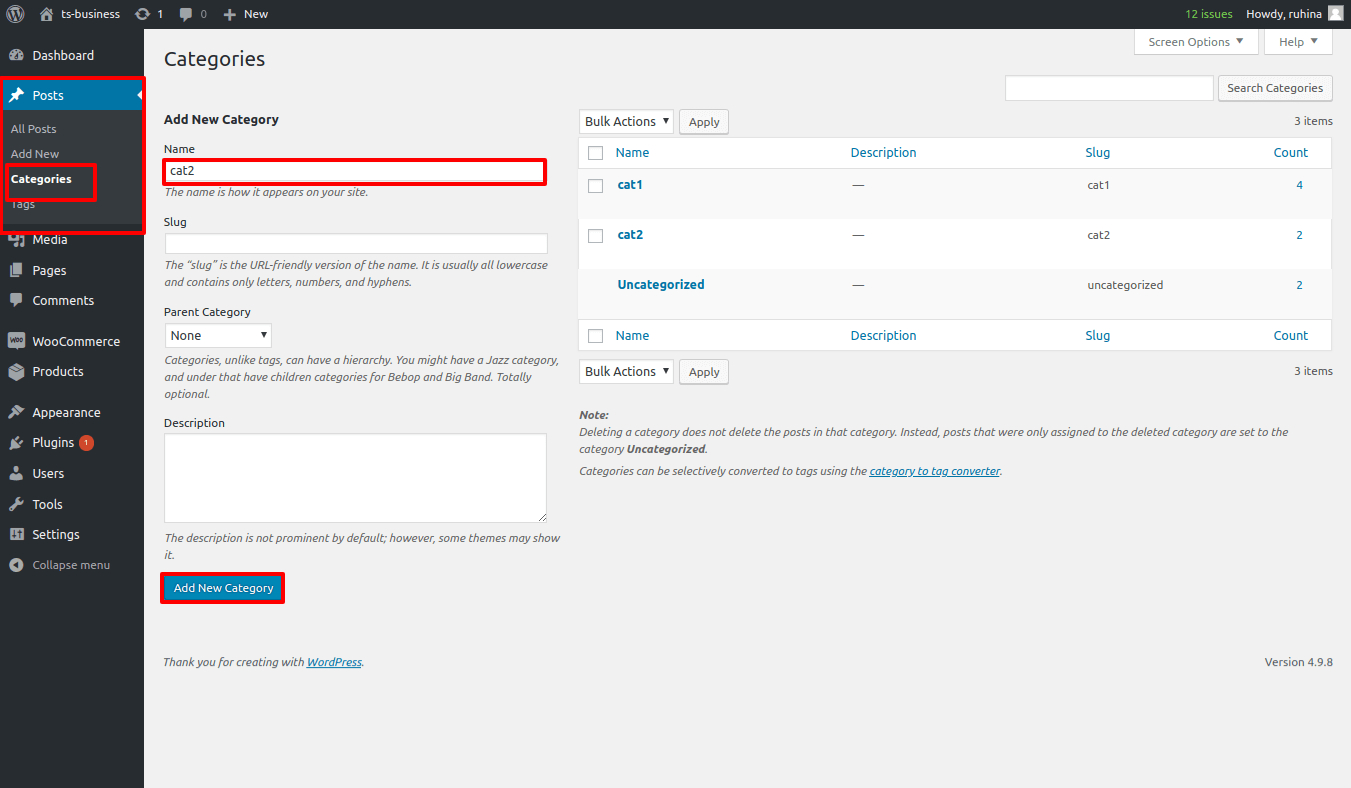
Task: Collapse the sidebar menu arrow icon
Action: (16, 565)
